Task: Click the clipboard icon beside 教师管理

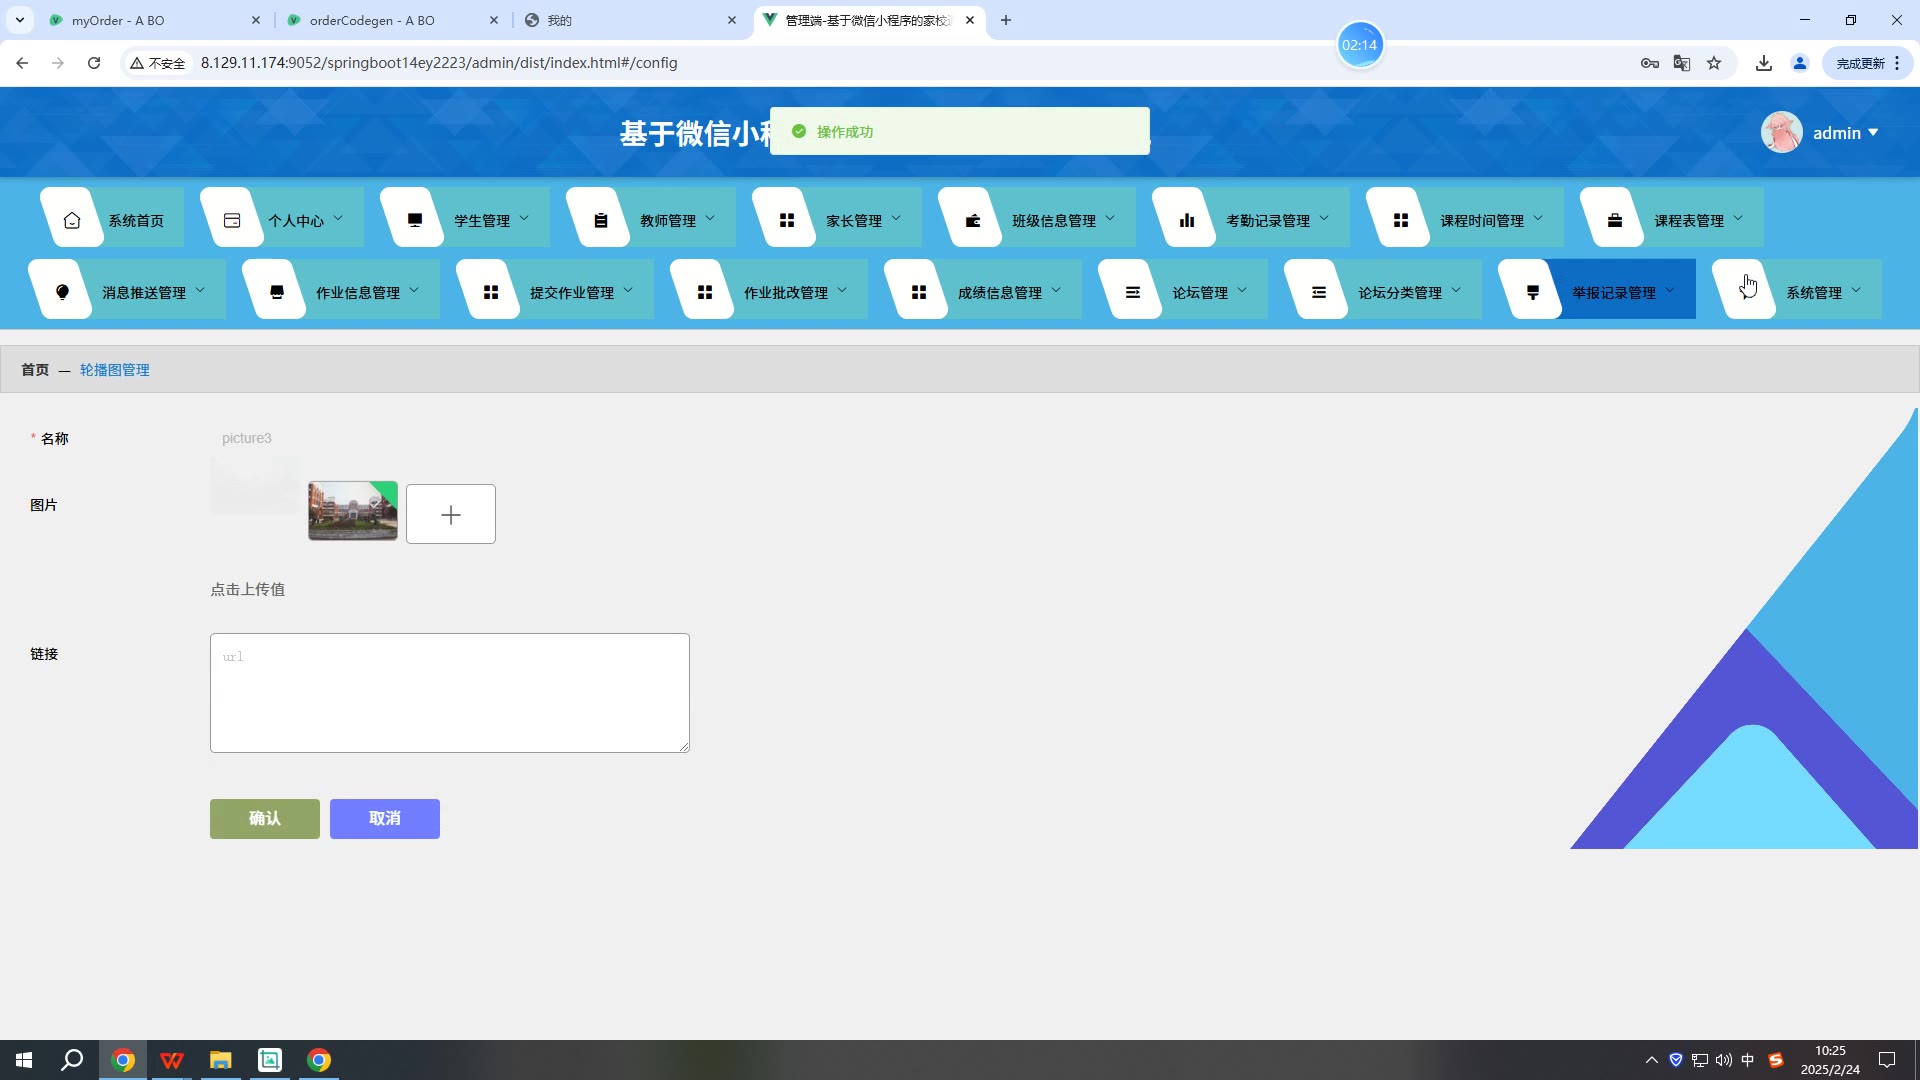Action: (601, 220)
